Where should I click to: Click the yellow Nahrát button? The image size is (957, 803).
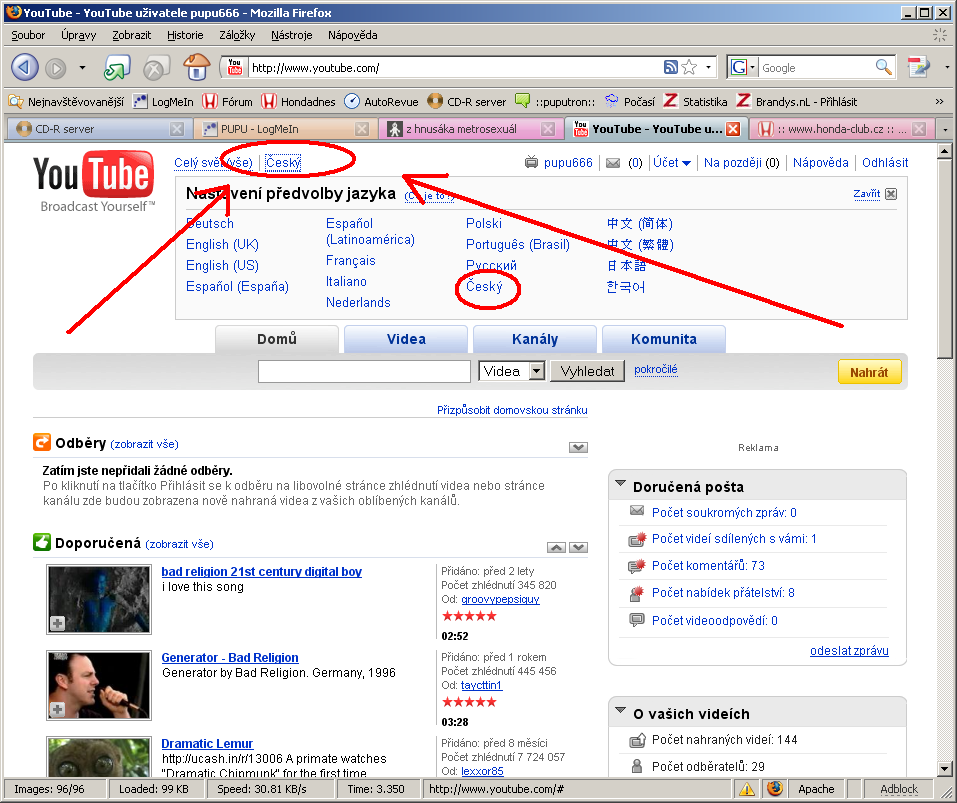pyautogui.click(x=868, y=372)
